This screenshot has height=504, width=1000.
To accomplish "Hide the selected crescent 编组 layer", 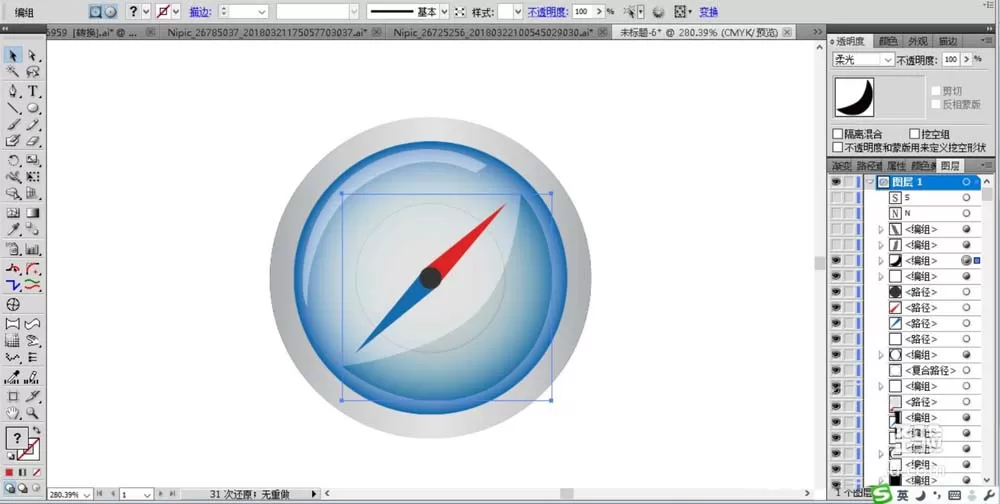I will (x=835, y=260).
